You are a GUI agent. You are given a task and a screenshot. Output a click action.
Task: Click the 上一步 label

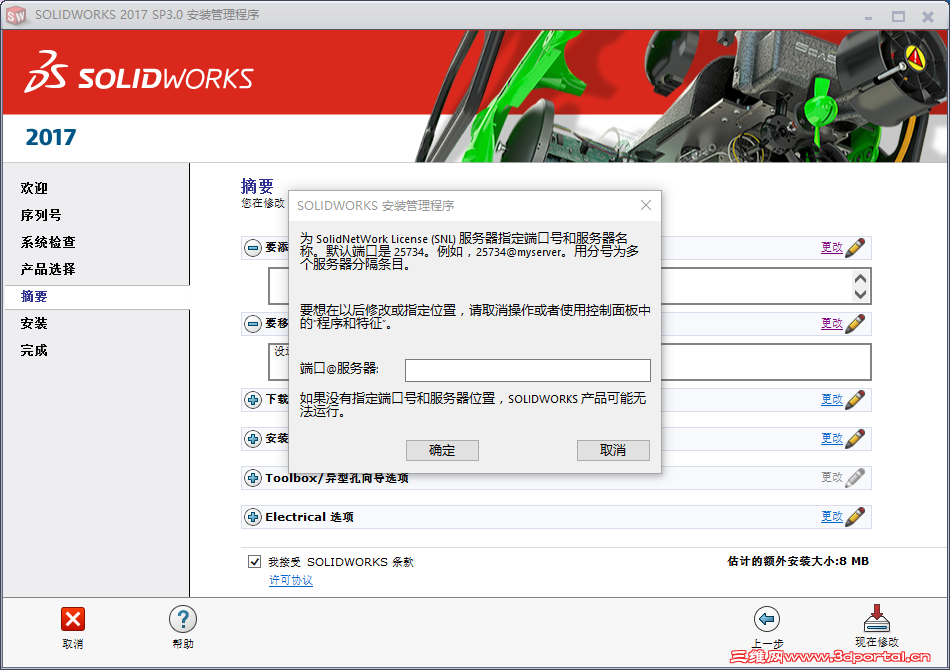pyautogui.click(x=768, y=643)
